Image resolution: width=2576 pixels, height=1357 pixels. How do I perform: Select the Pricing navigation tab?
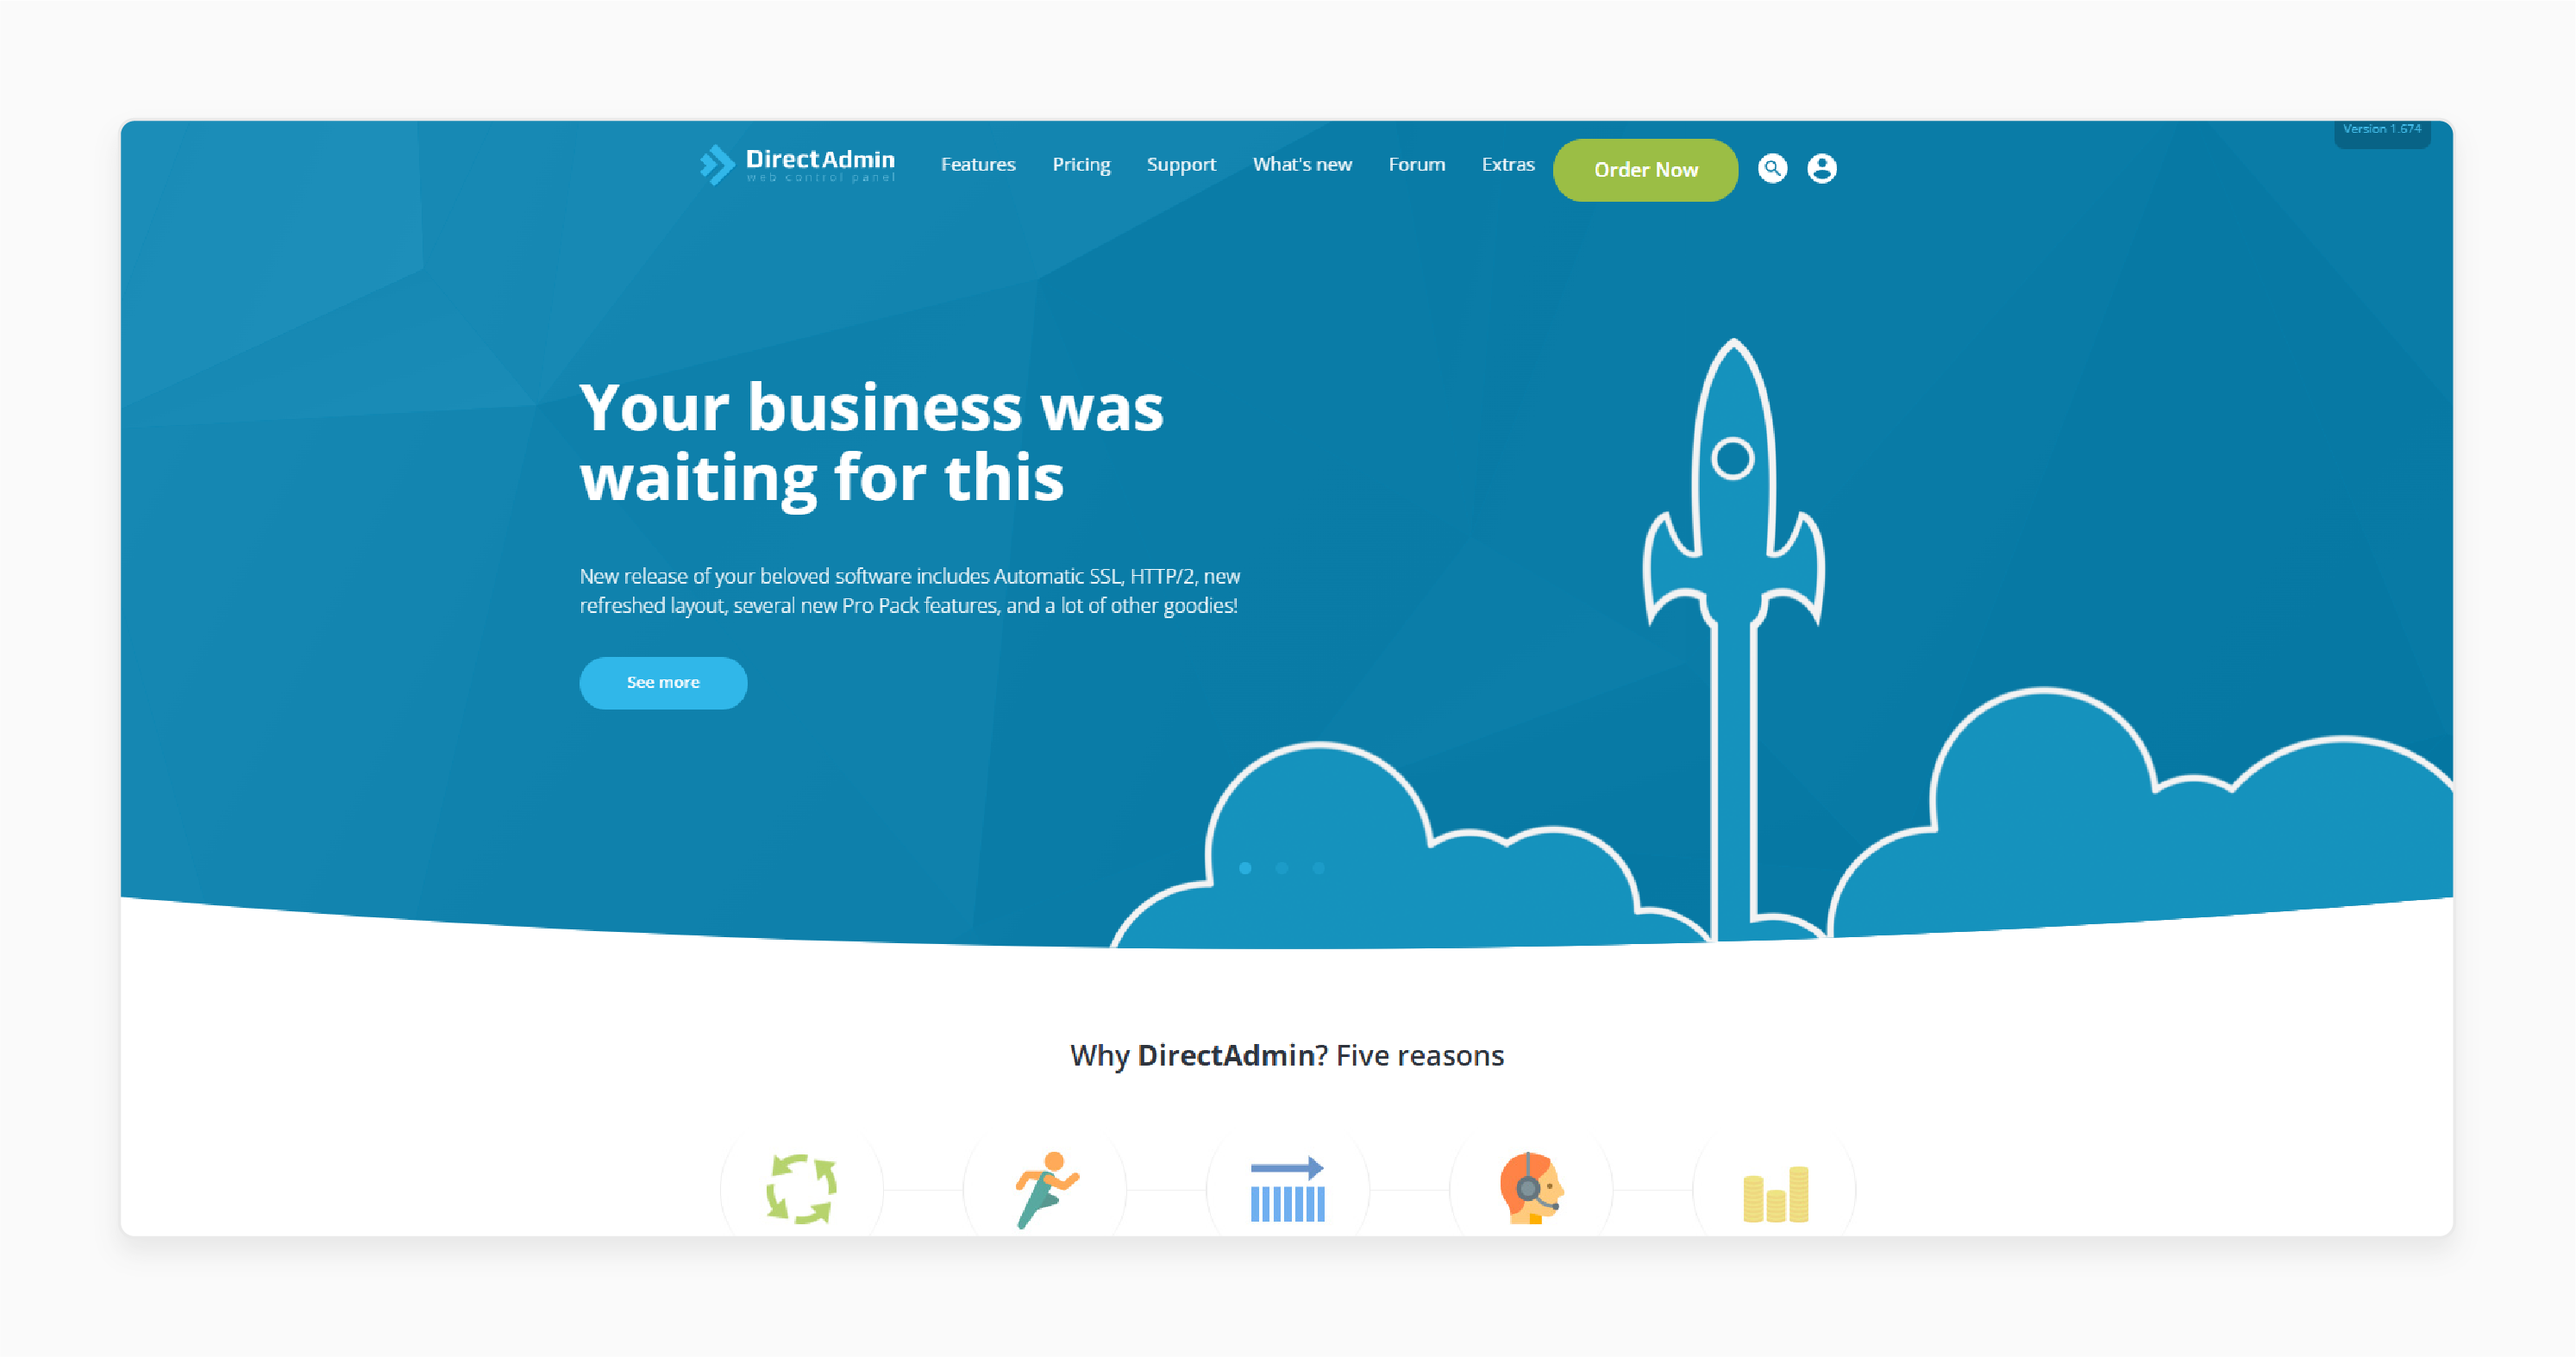(x=1081, y=166)
